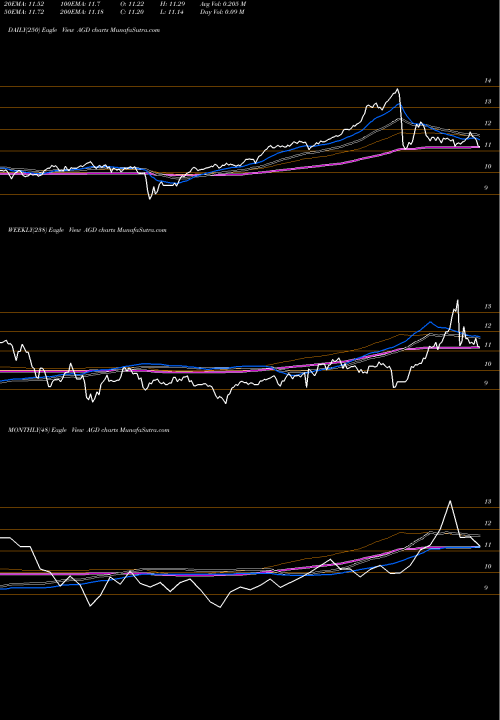The image size is (500, 720).
Task: Click the daily chart price peak near 14
Action: pyautogui.click(x=398, y=89)
